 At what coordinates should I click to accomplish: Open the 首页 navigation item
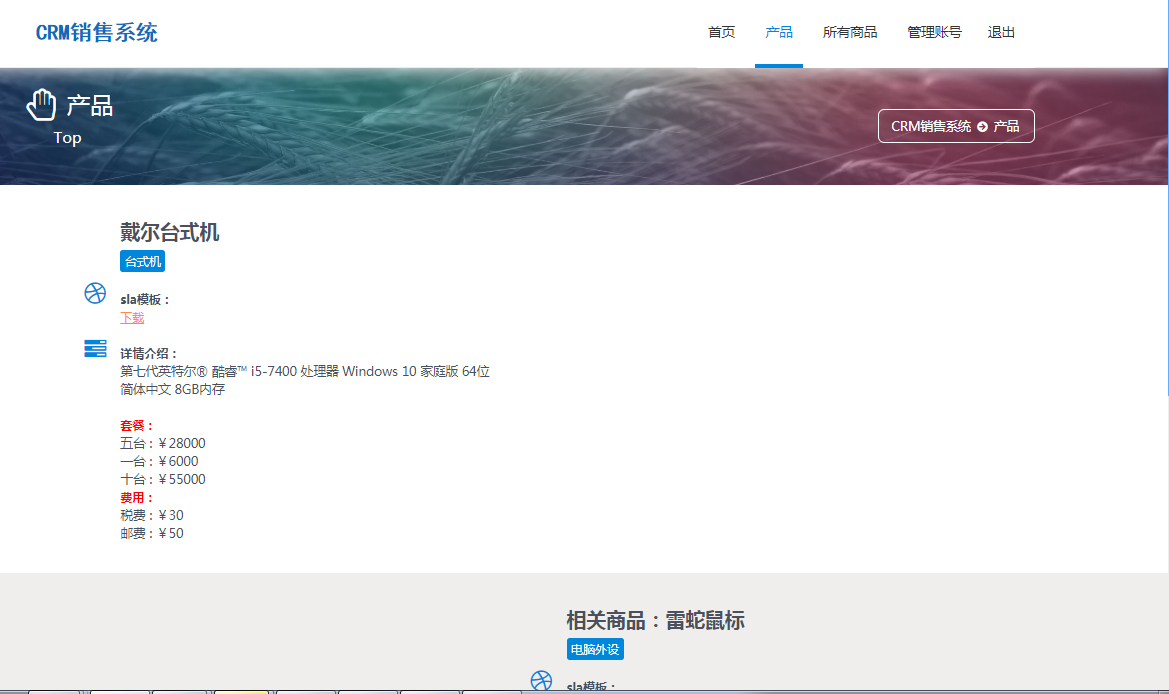721,31
